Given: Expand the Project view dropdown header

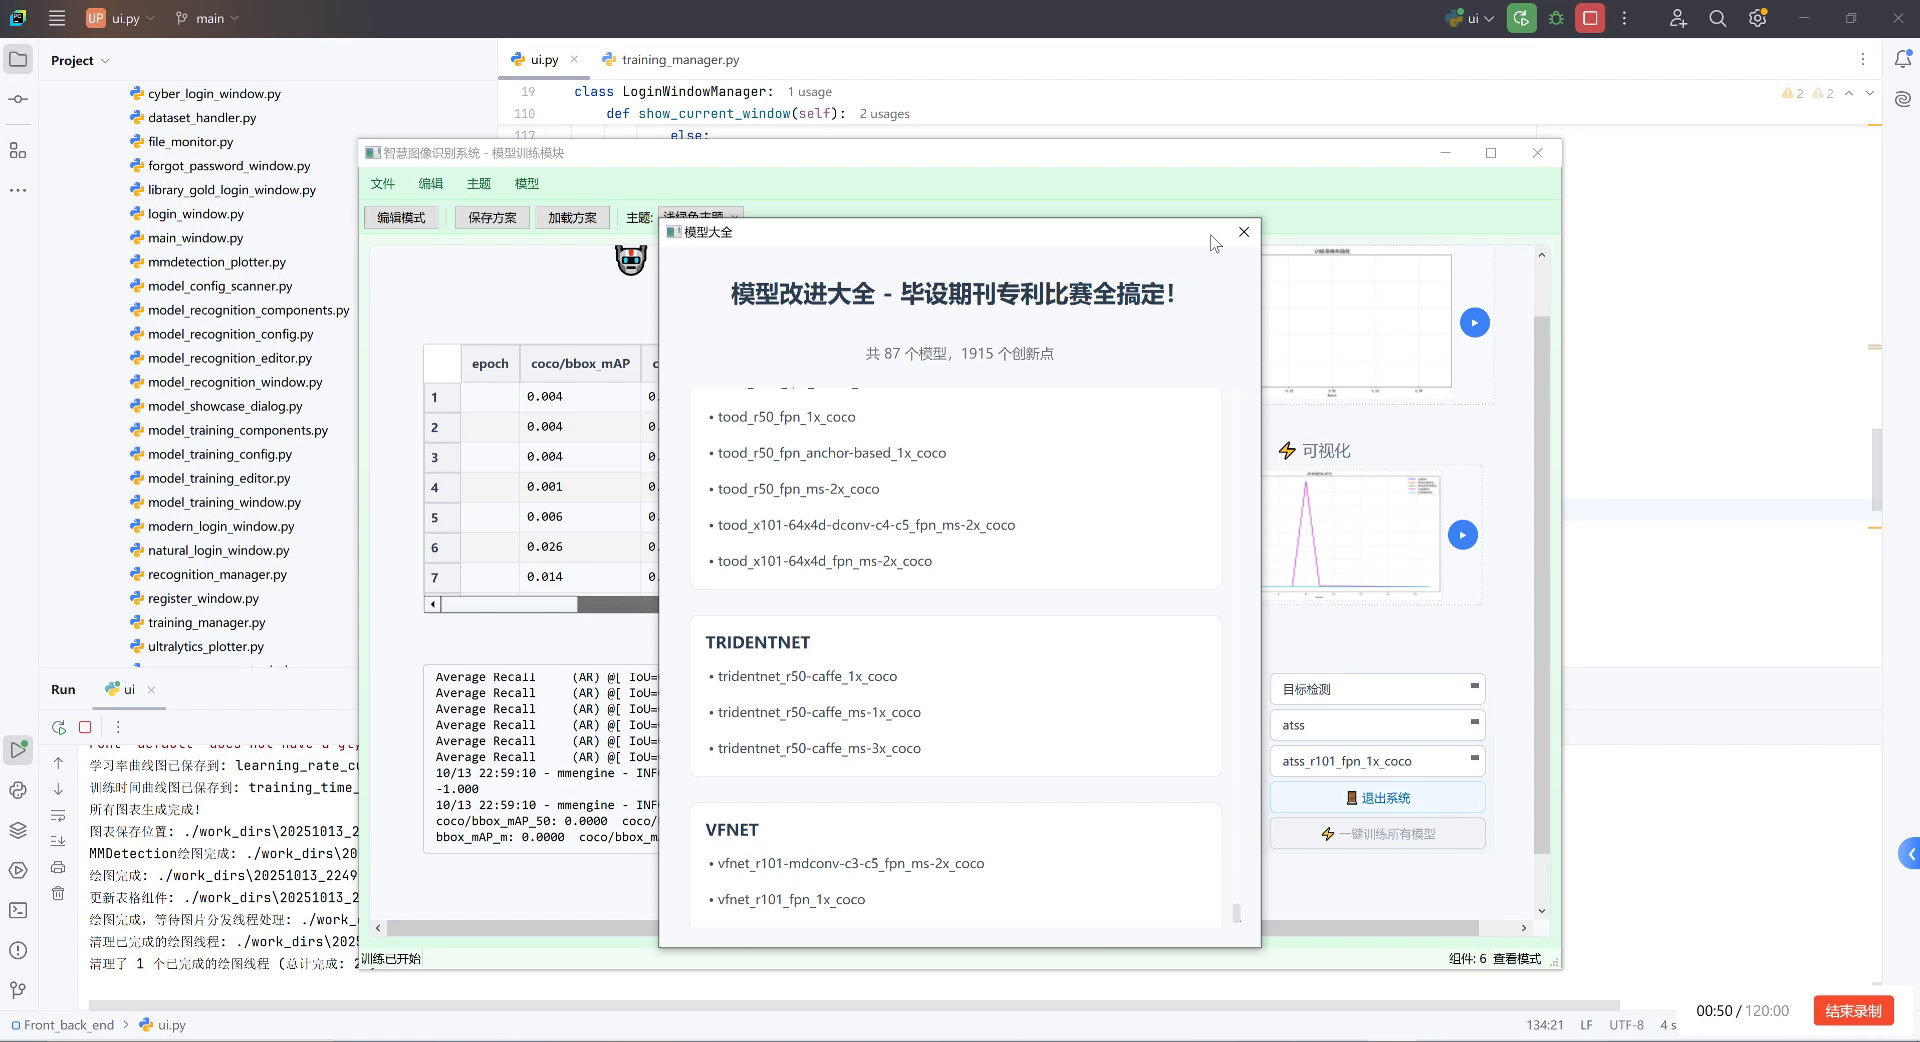Looking at the screenshot, I should click(x=80, y=60).
